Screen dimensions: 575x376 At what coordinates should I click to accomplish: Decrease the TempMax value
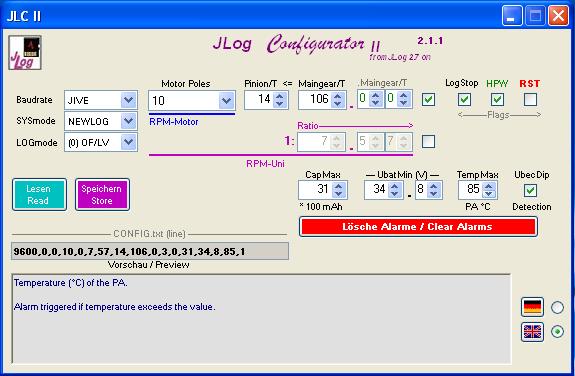(x=488, y=194)
